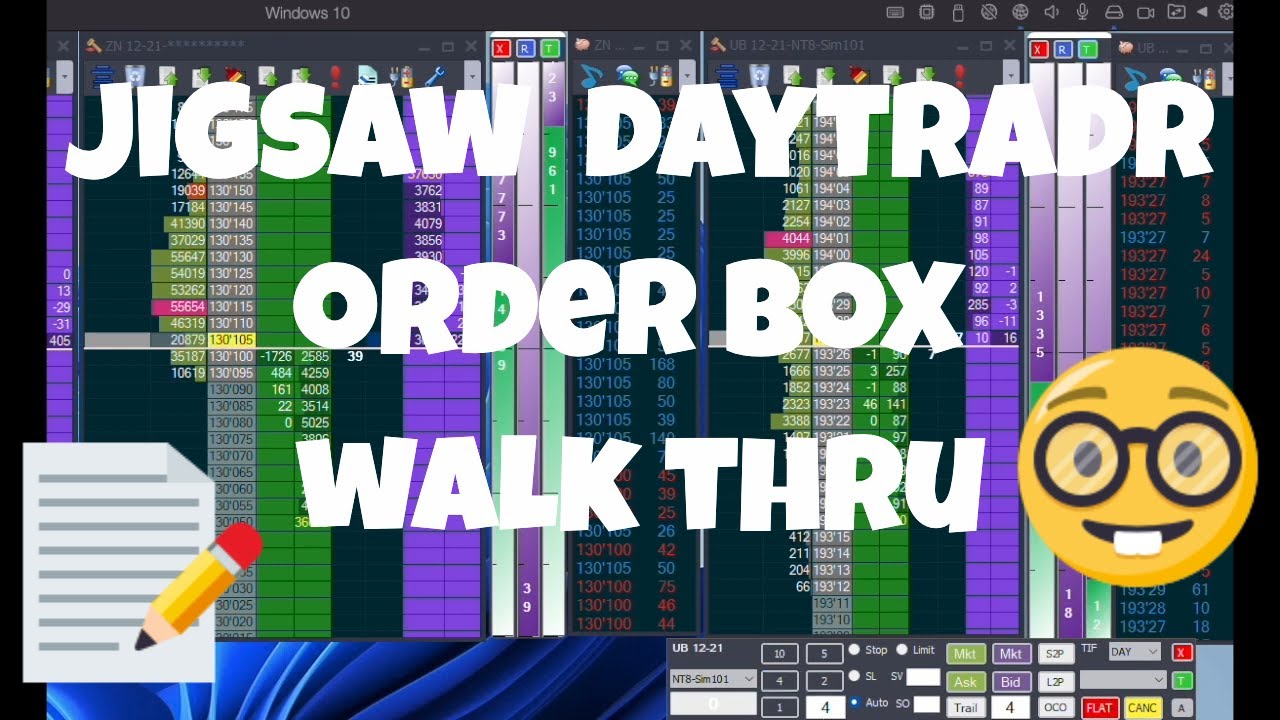Click the green Ask button
1280x720 pixels.
(x=965, y=682)
